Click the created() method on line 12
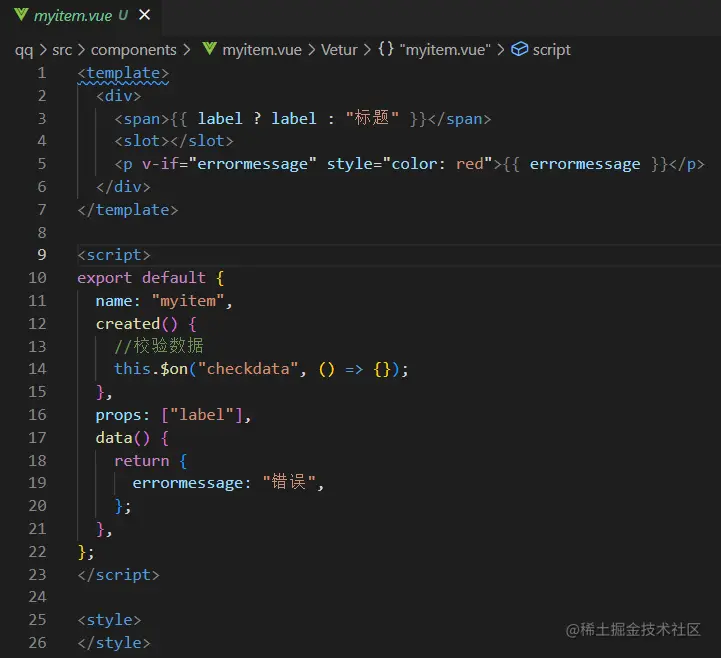This screenshot has width=721, height=658. click(137, 324)
